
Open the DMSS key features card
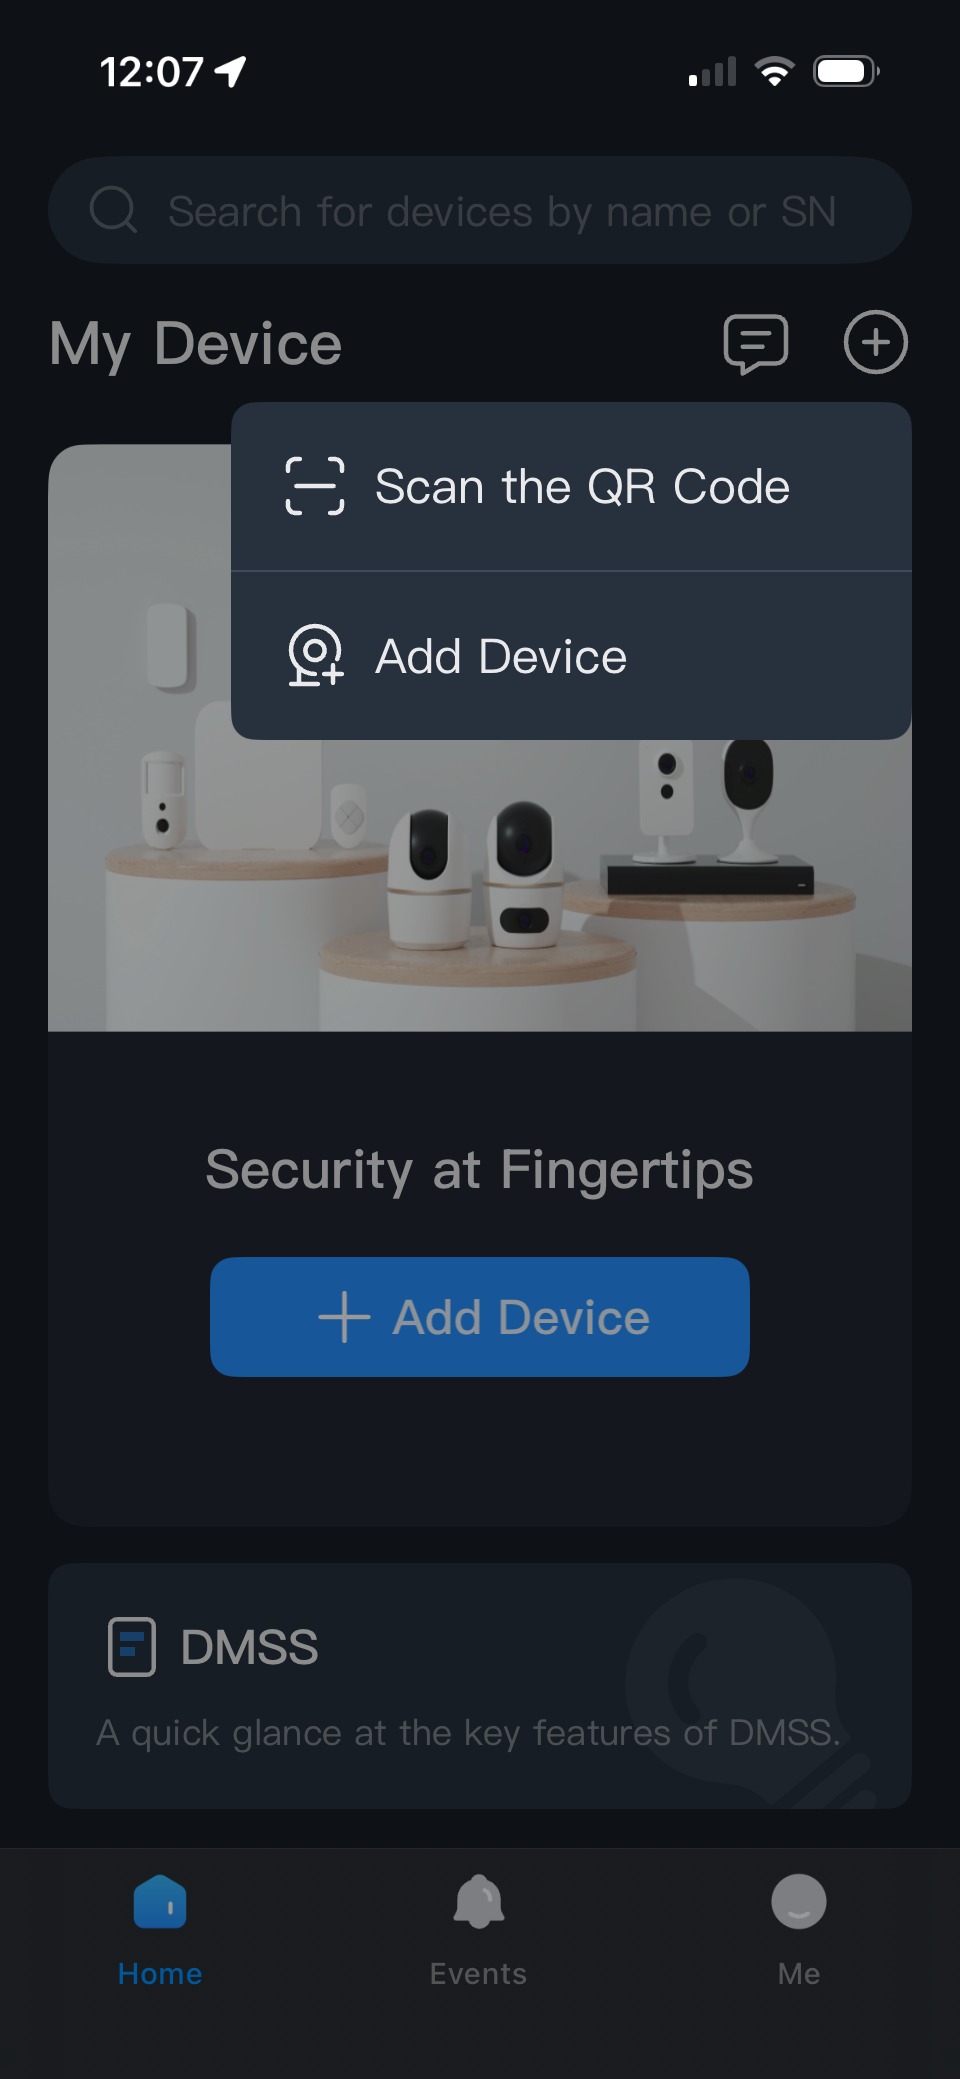pyautogui.click(x=480, y=1685)
